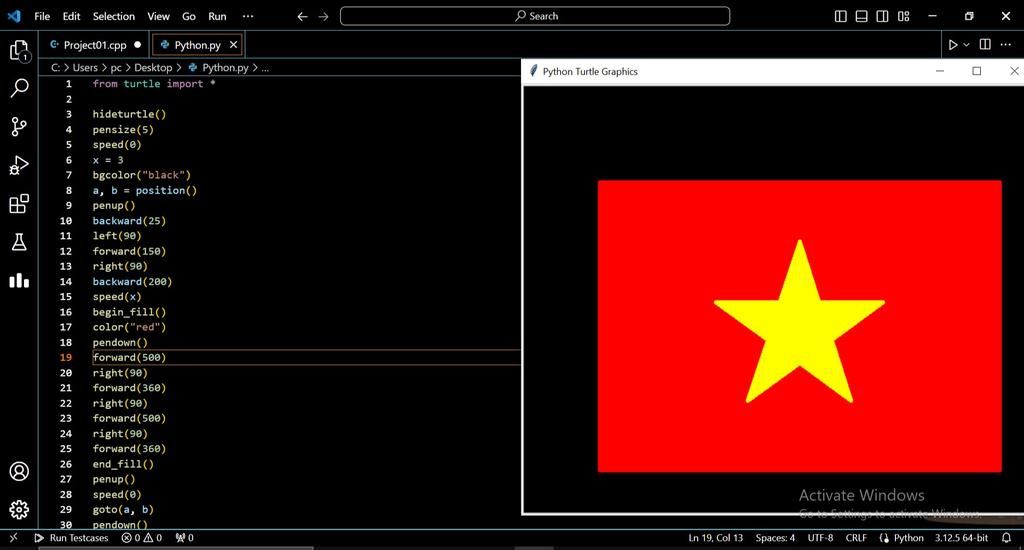Expand the run button dropdown arrow
Image resolution: width=1024 pixels, height=550 pixels.
(967, 45)
